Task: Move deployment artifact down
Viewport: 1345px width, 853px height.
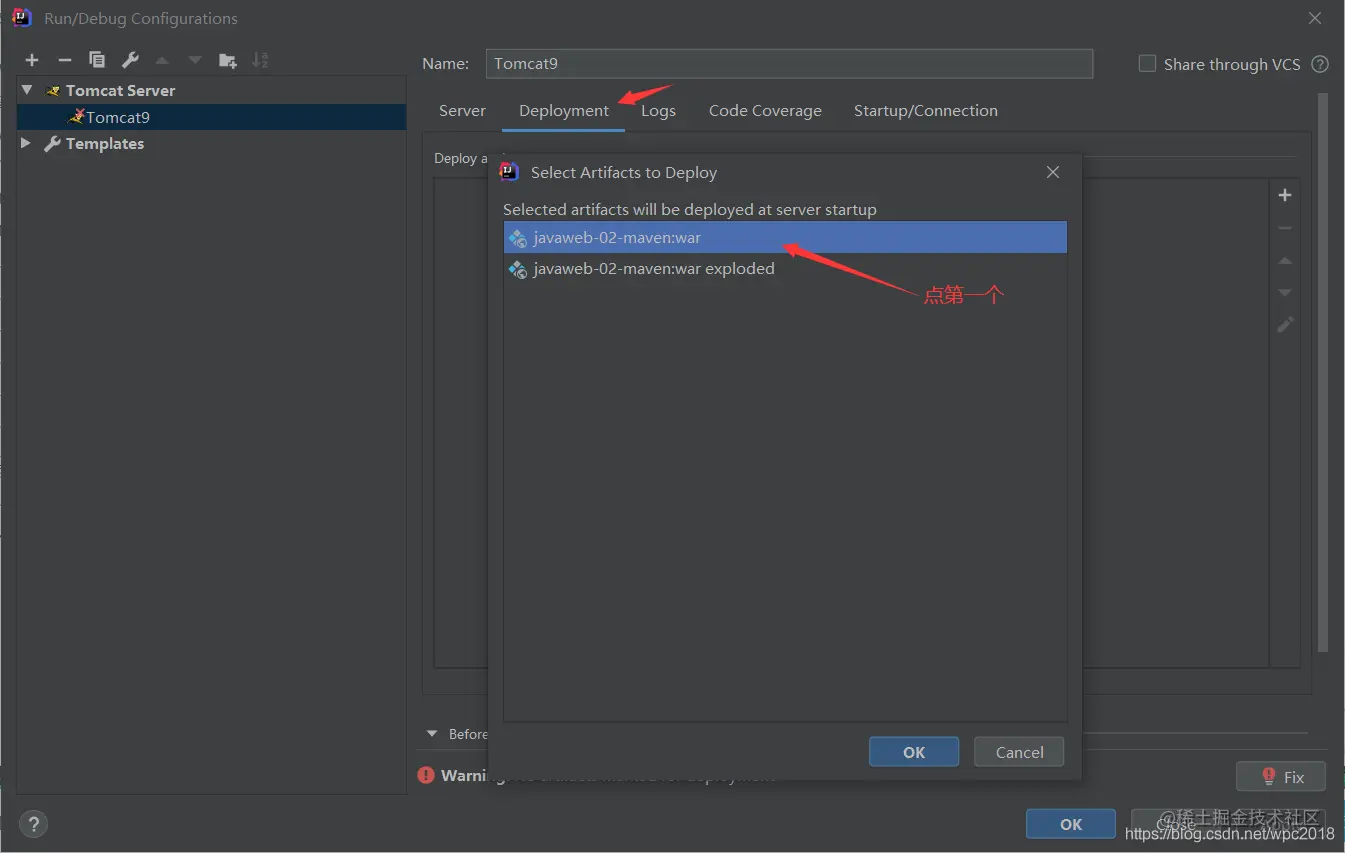Action: [1285, 293]
